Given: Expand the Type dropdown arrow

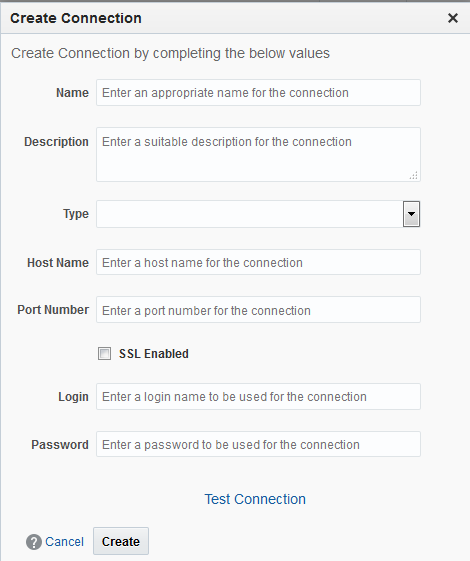Looking at the screenshot, I should point(411,214).
